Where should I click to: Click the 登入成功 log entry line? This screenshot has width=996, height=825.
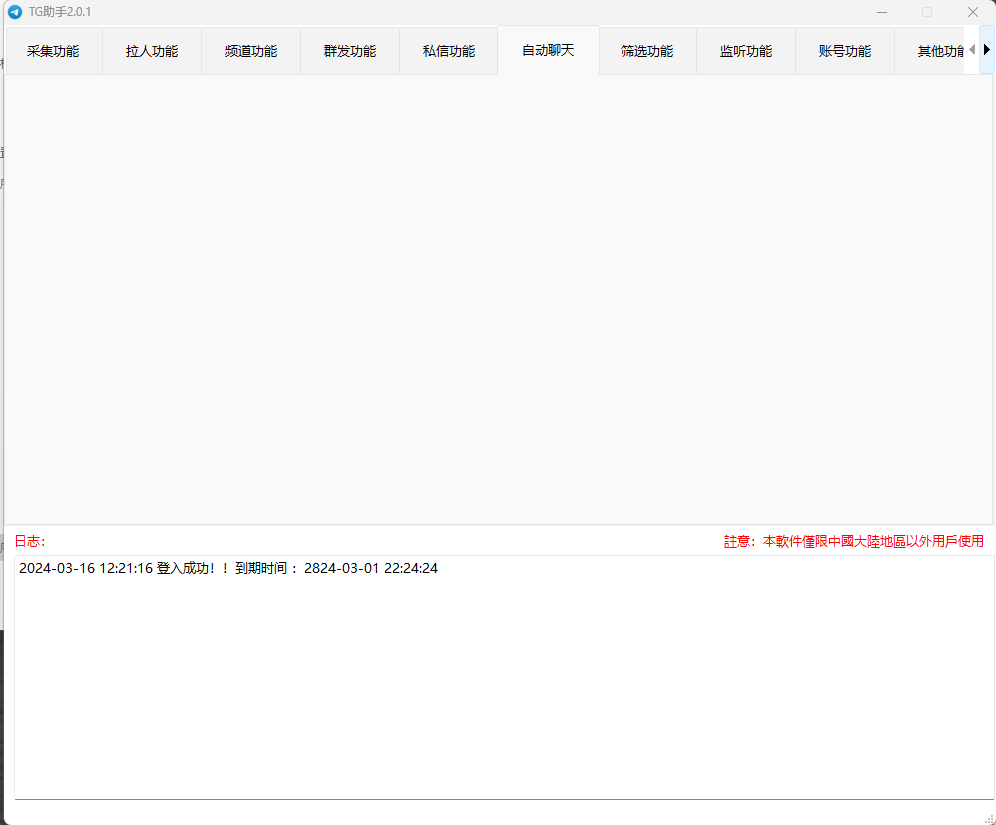pos(228,569)
